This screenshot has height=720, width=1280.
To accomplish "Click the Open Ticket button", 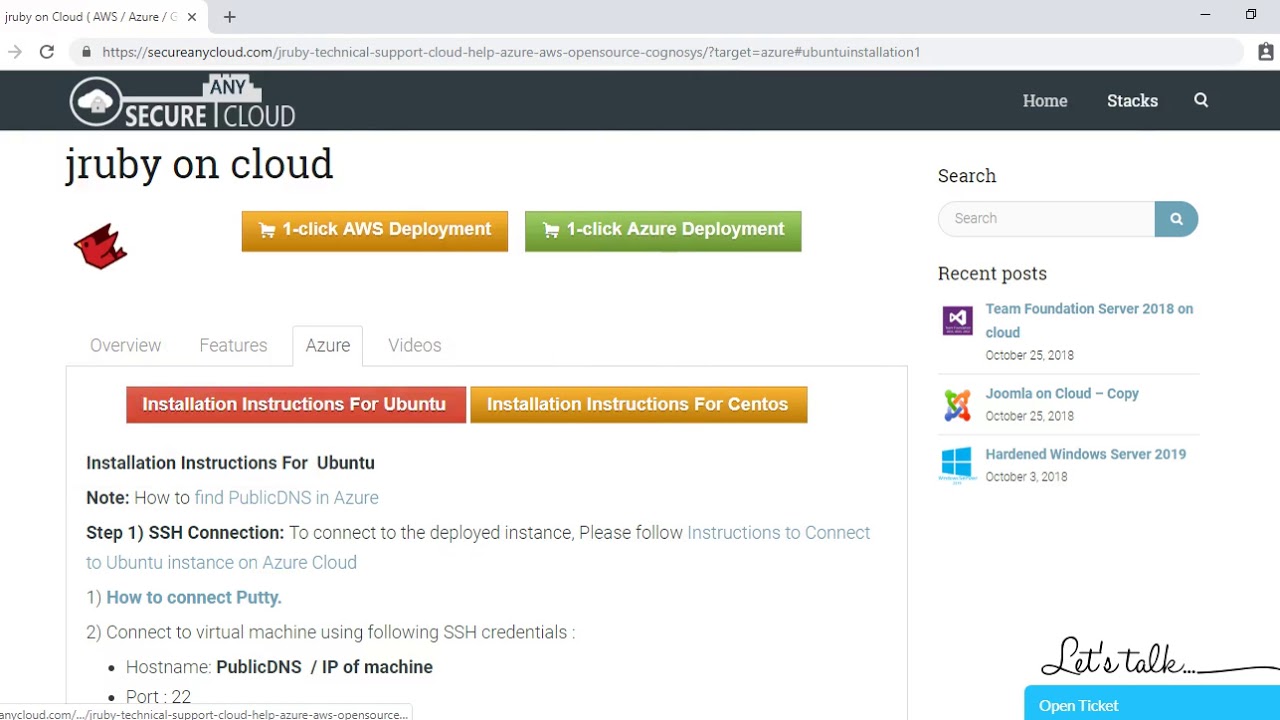I will coord(1152,704).
